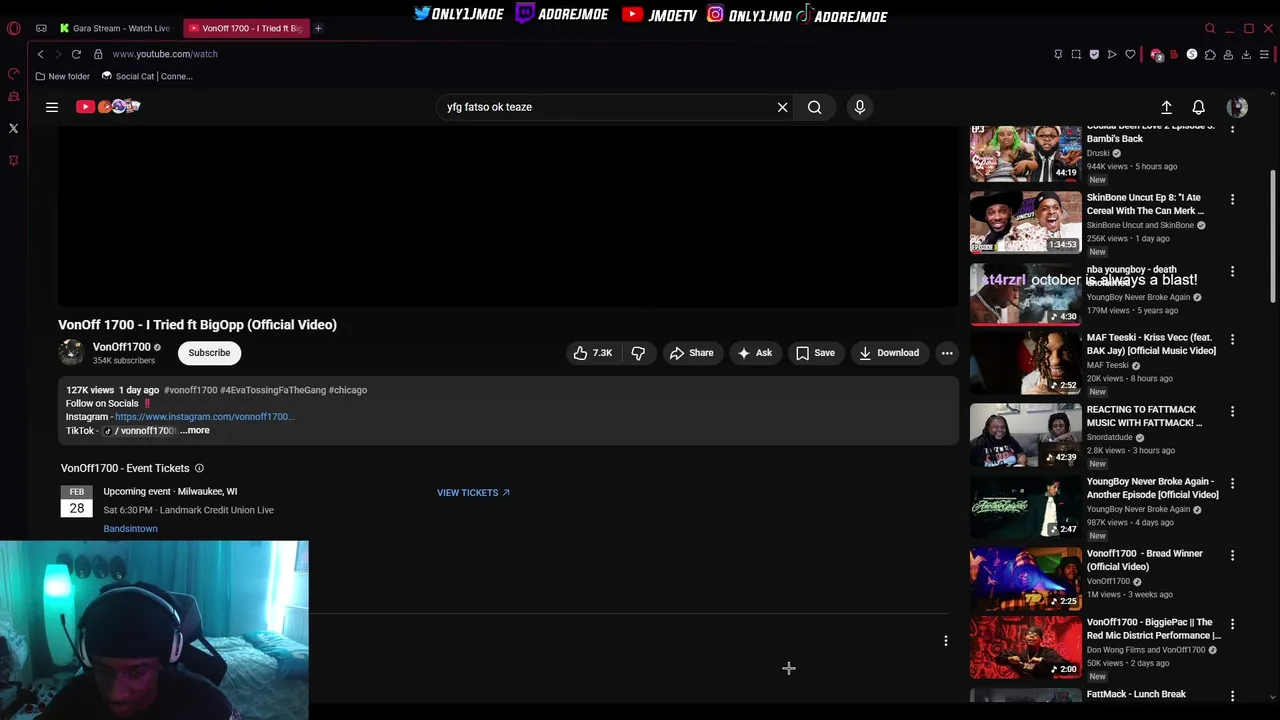Viewport: 1280px width, 720px height.
Task: Dislike the video with thumbs down
Action: (638, 353)
